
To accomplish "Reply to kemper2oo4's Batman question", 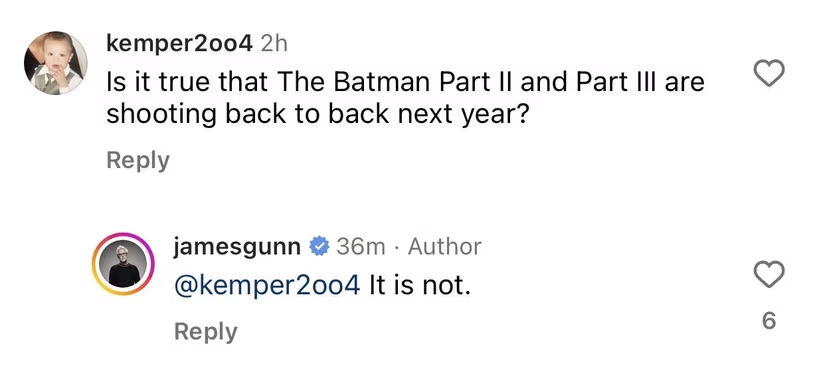I will (138, 160).
